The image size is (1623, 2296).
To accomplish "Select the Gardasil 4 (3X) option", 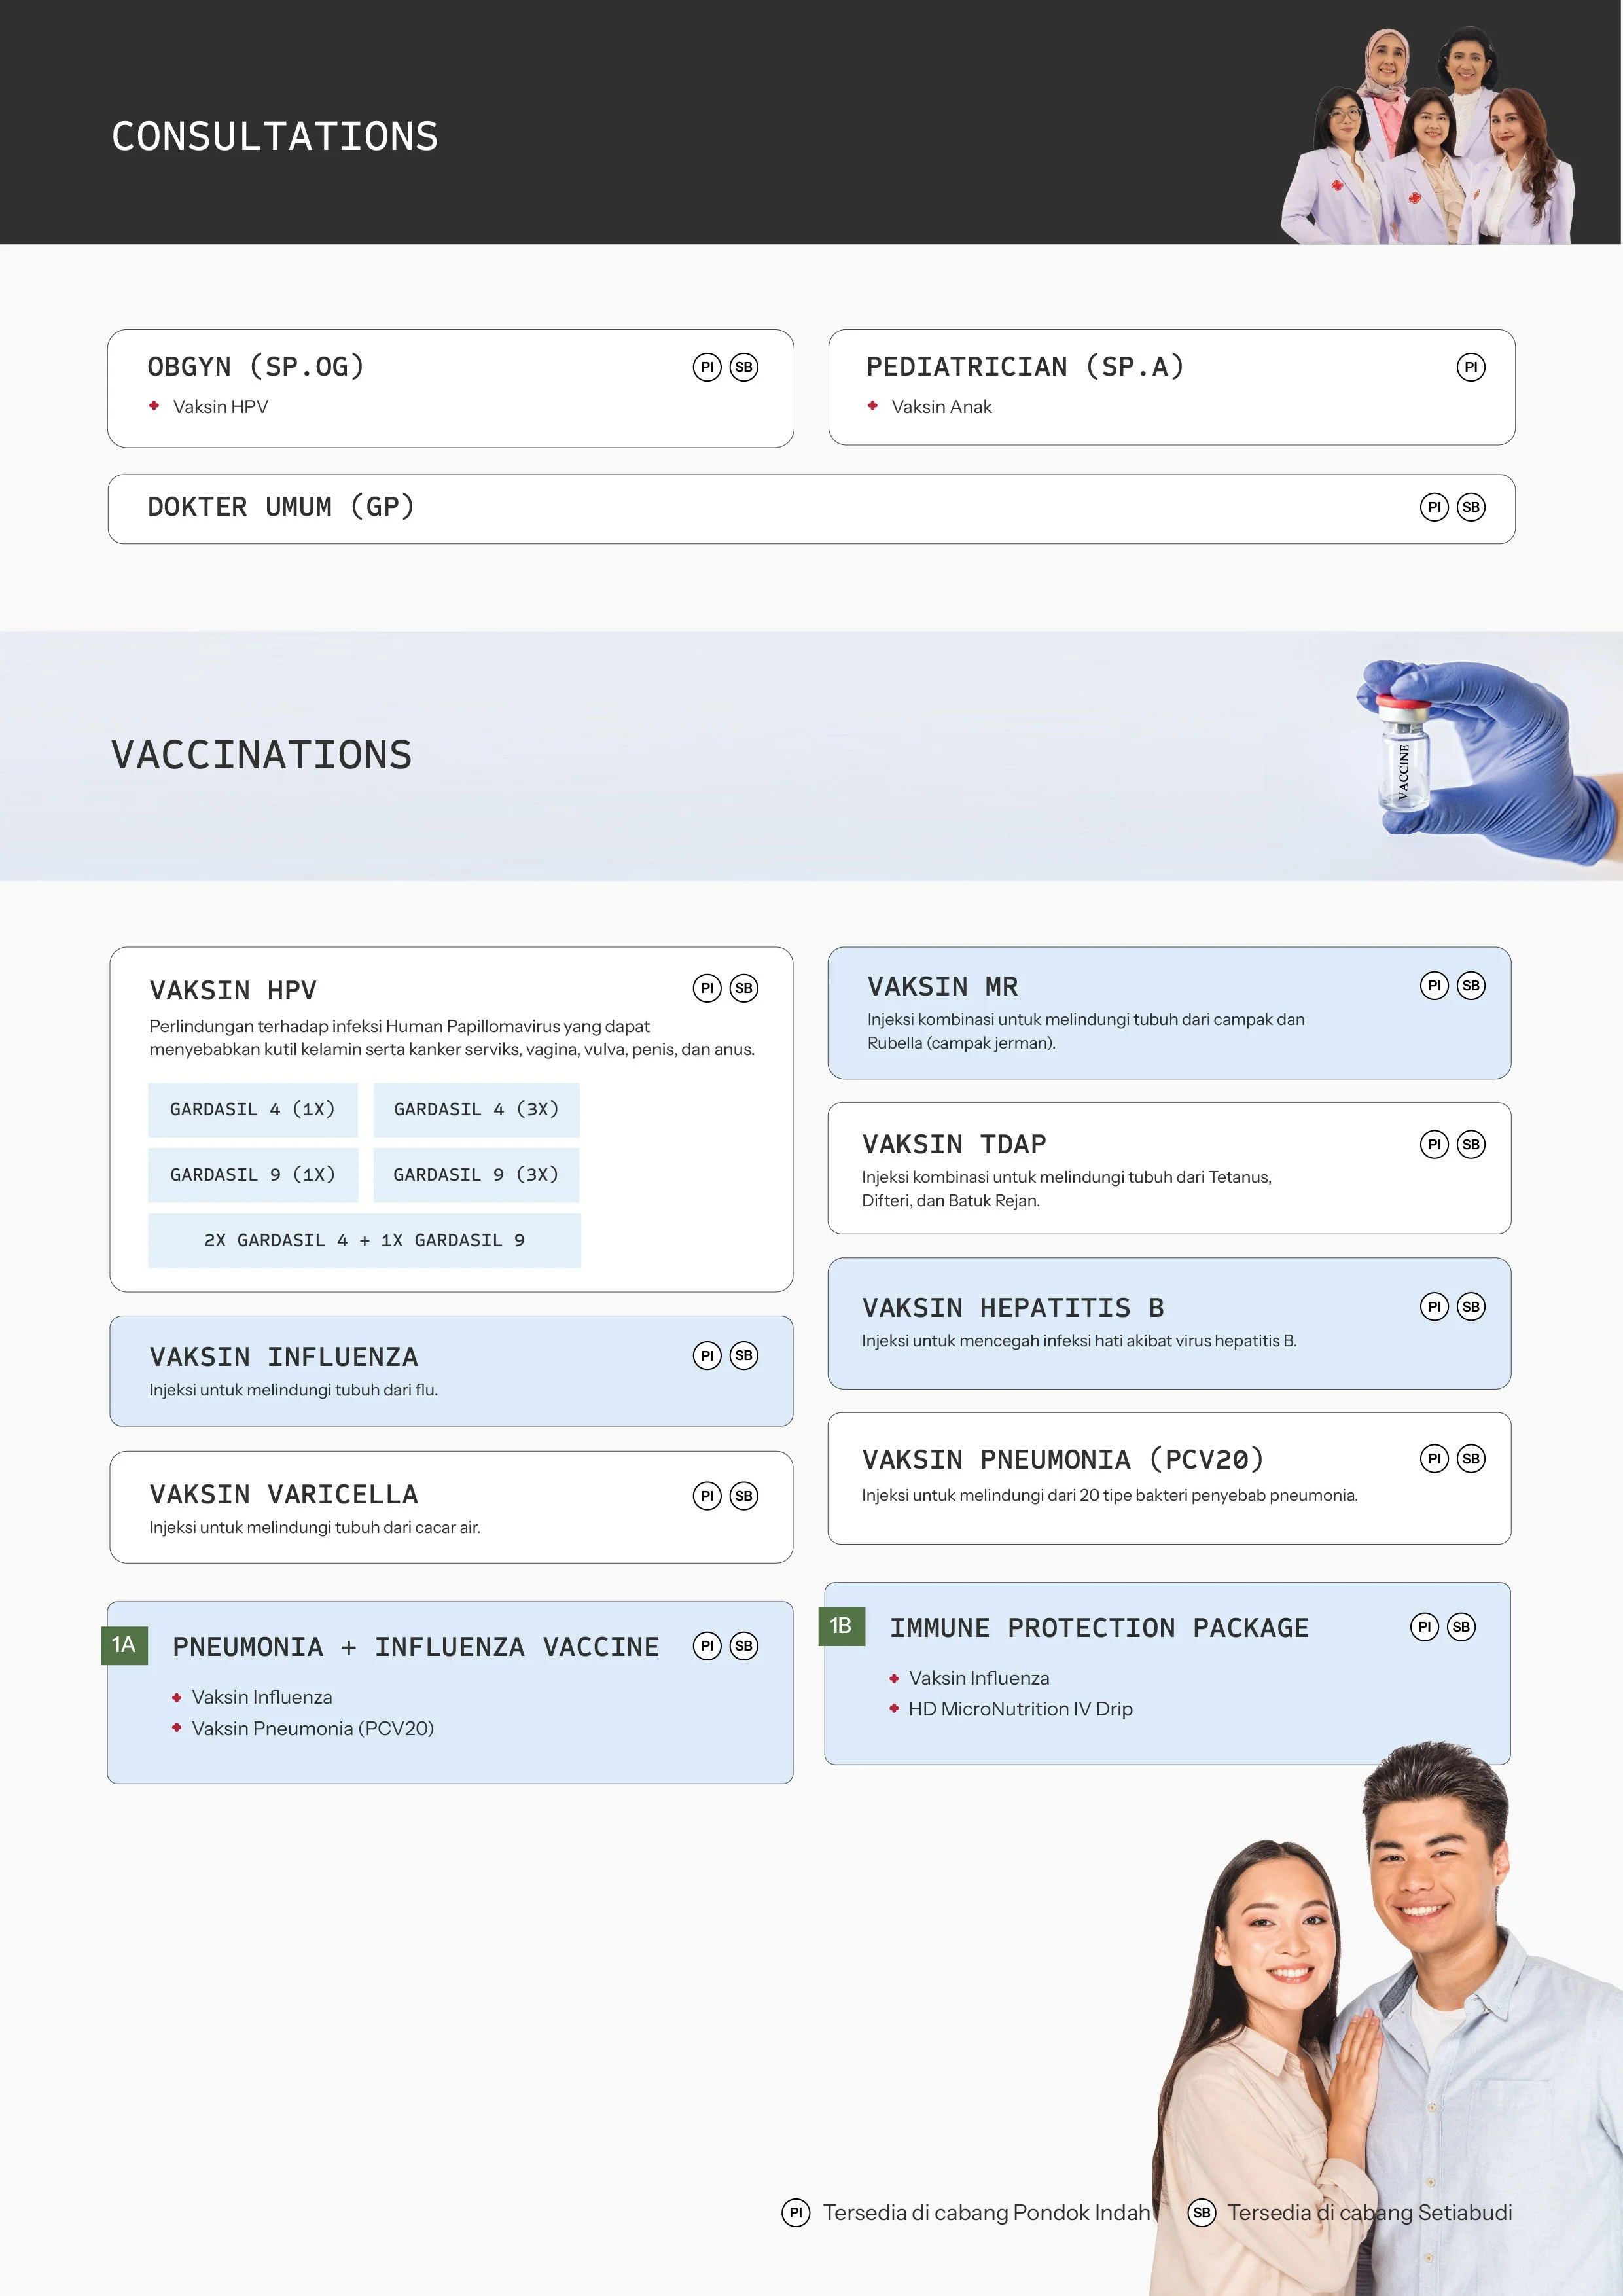I will tap(476, 1109).
